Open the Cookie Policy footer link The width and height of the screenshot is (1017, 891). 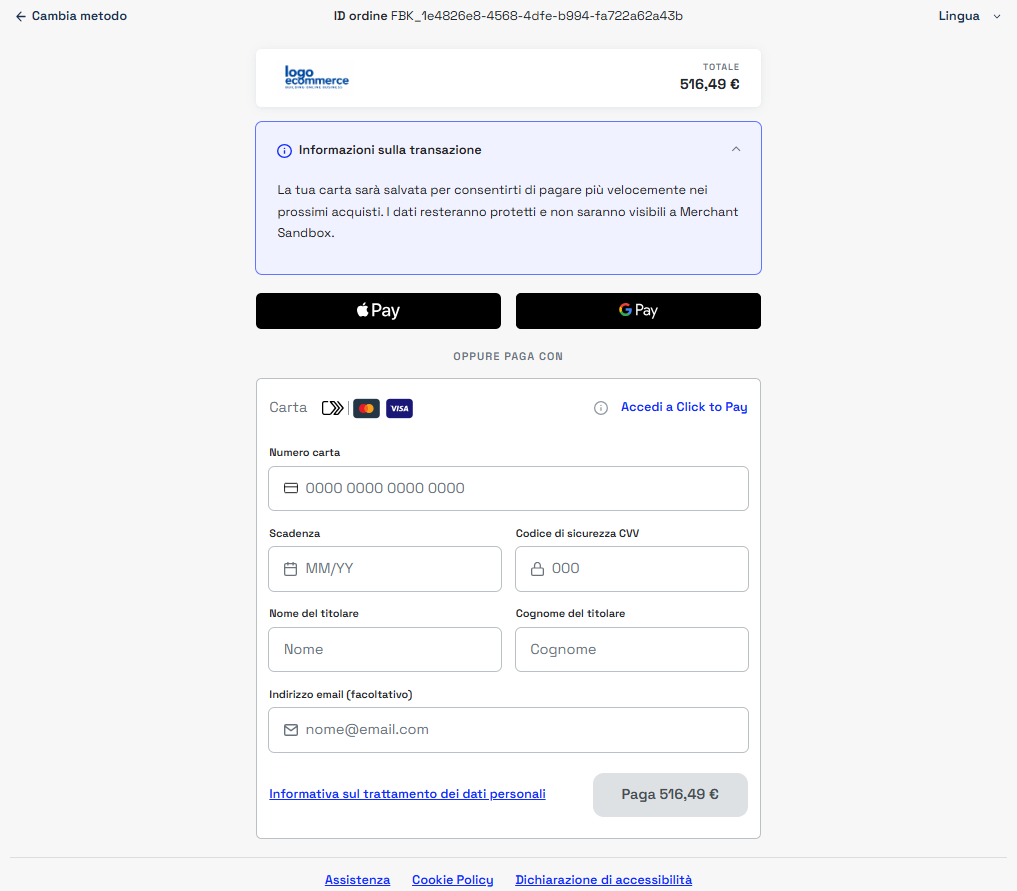click(x=453, y=880)
